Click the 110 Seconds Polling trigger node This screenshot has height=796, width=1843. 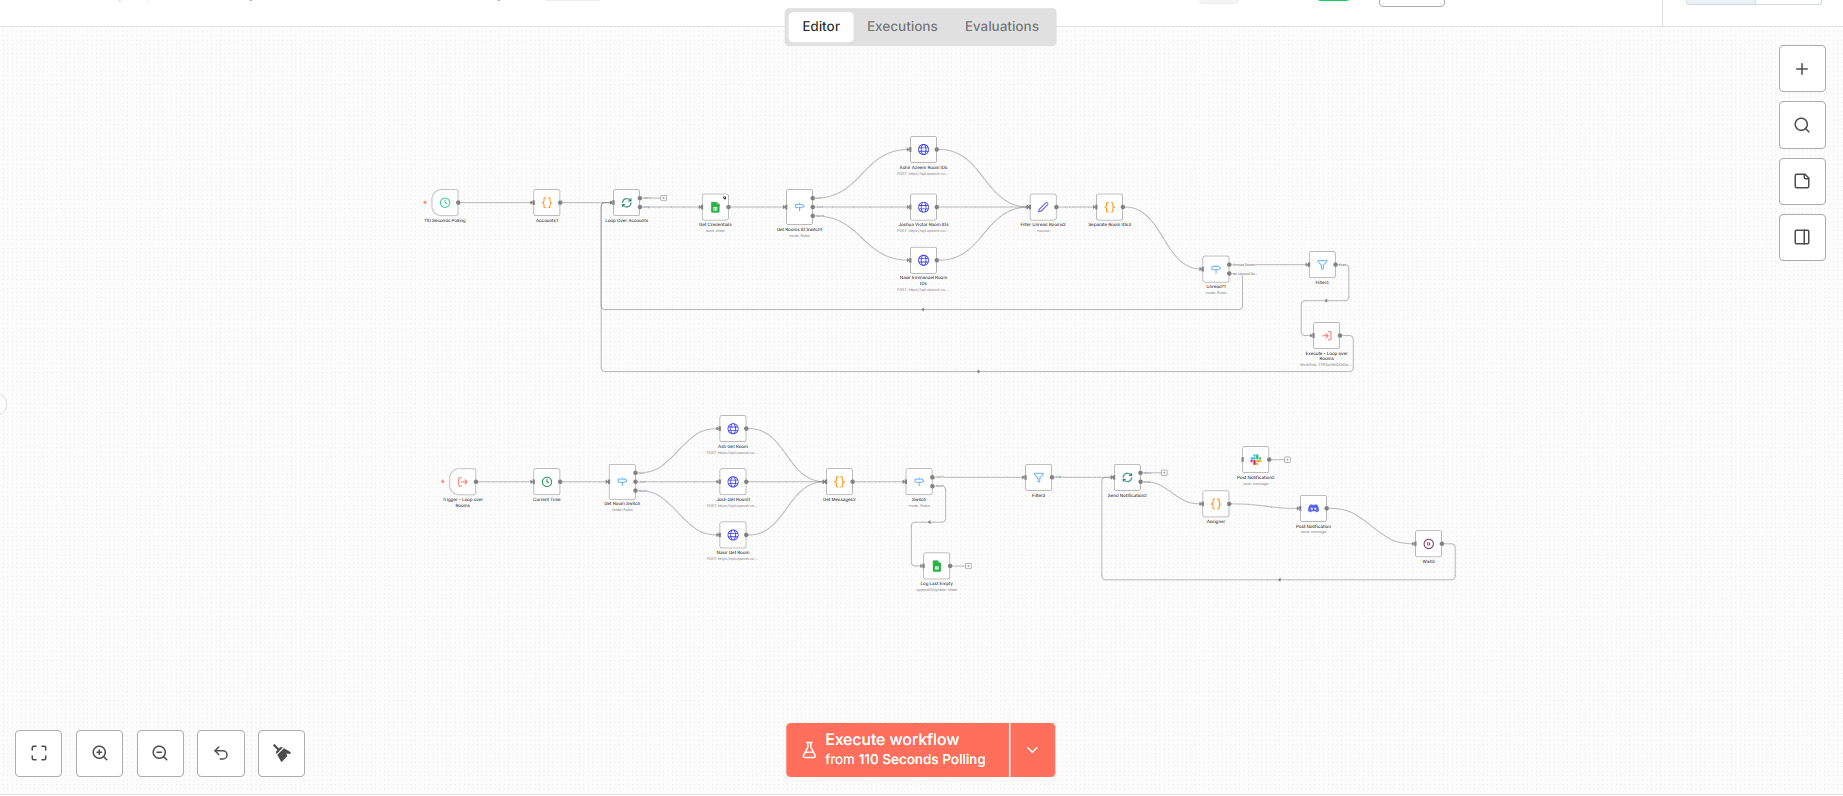click(x=445, y=203)
